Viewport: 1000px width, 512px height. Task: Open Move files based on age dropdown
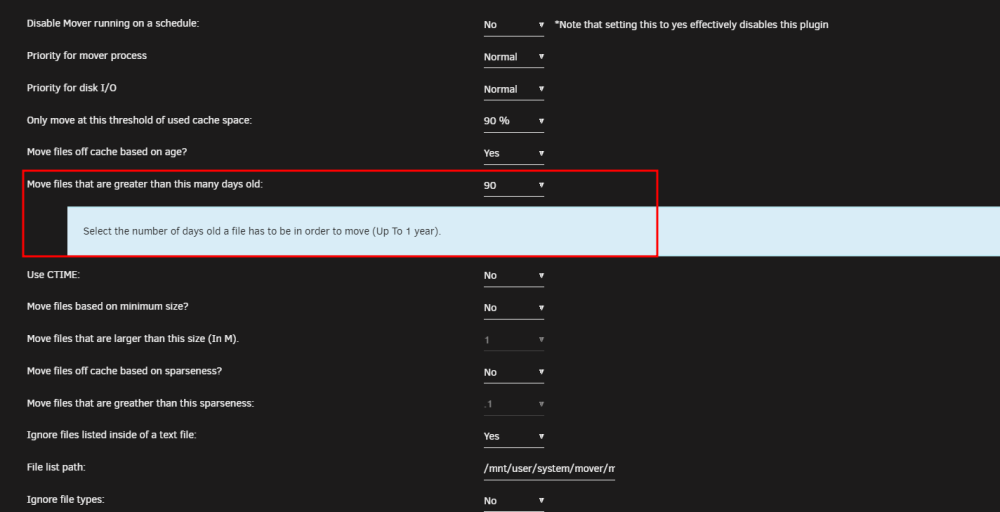tap(513, 153)
